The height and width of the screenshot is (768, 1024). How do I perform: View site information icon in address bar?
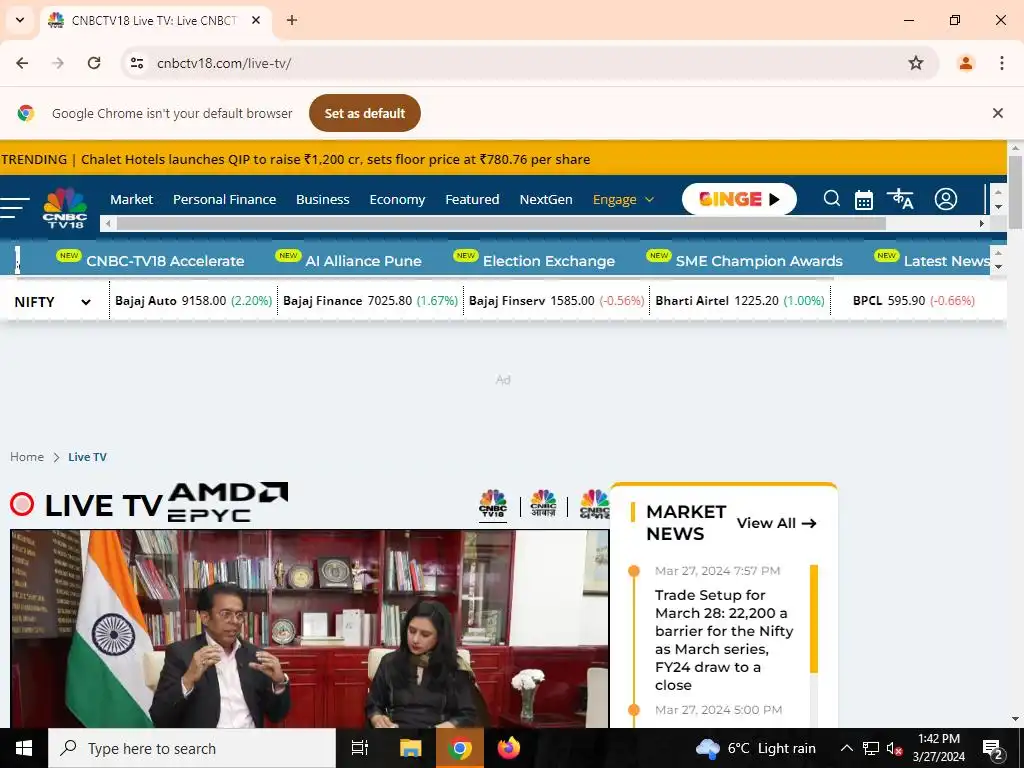pyautogui.click(x=136, y=63)
